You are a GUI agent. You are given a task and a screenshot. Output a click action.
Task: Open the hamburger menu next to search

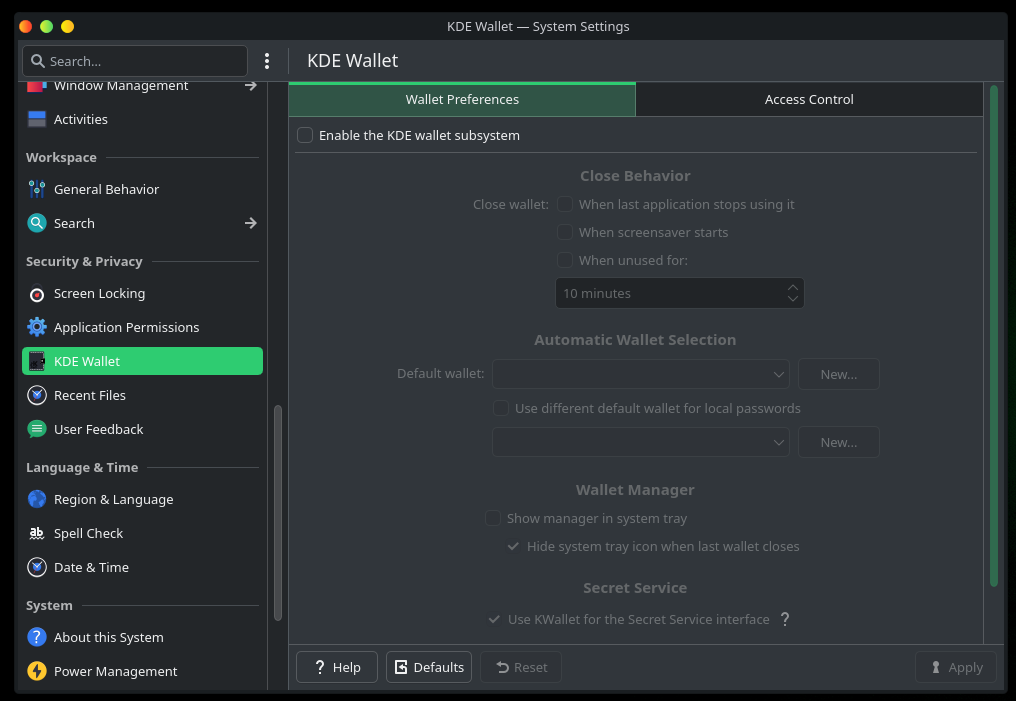point(267,61)
